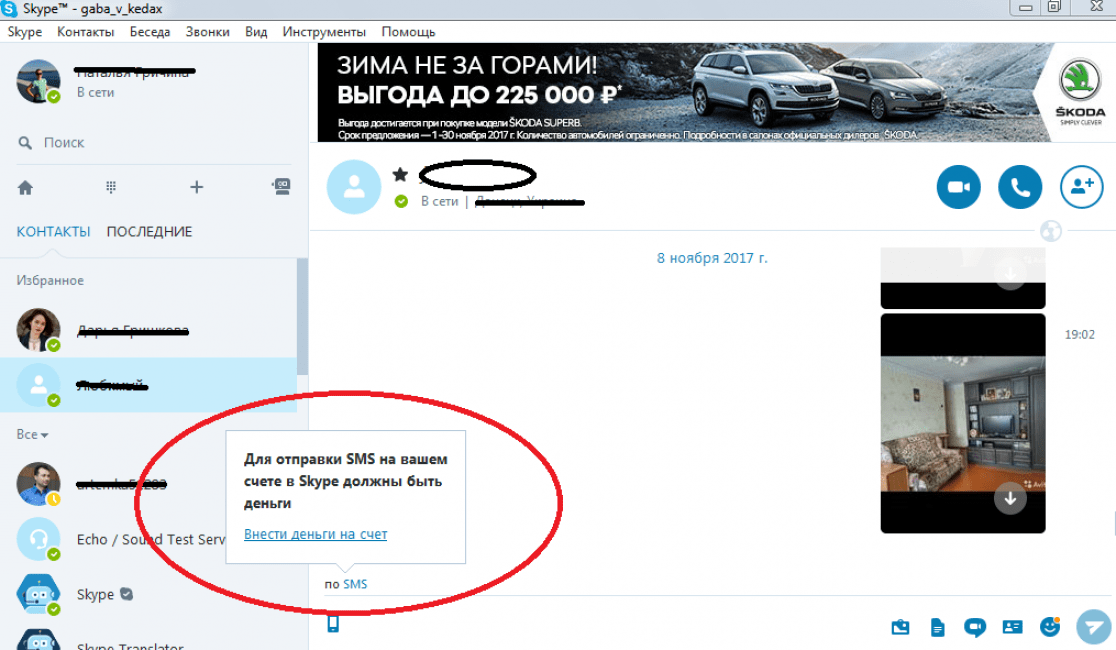Select the Skype Translator contact

tap(148, 641)
